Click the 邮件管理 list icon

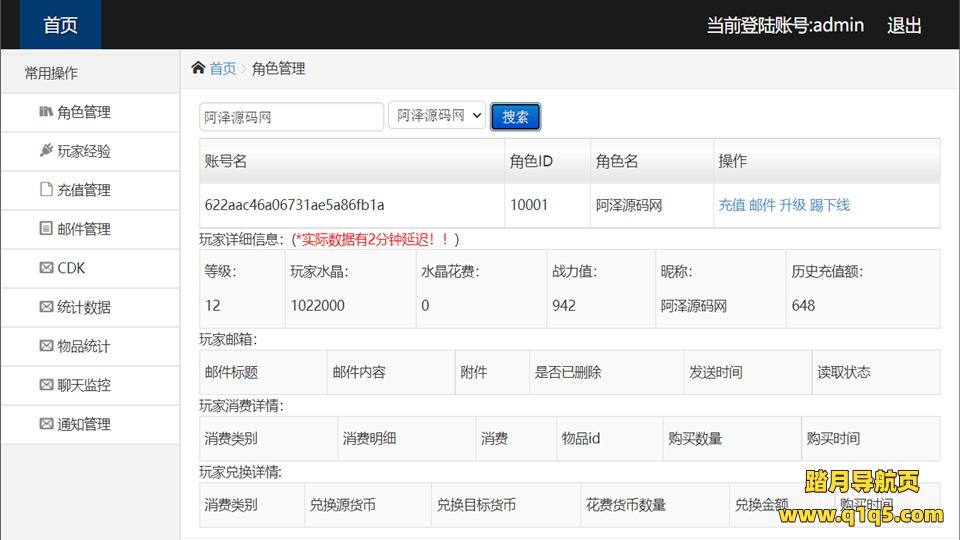46,229
